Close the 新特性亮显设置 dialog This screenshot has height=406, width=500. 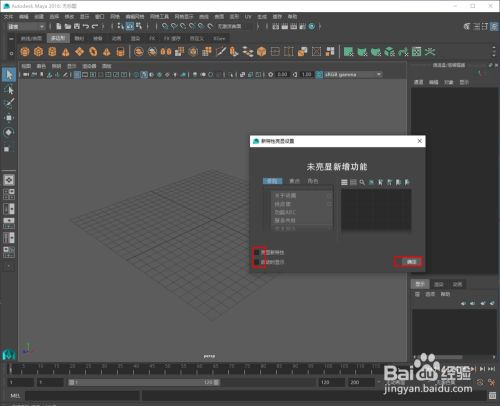click(419, 141)
